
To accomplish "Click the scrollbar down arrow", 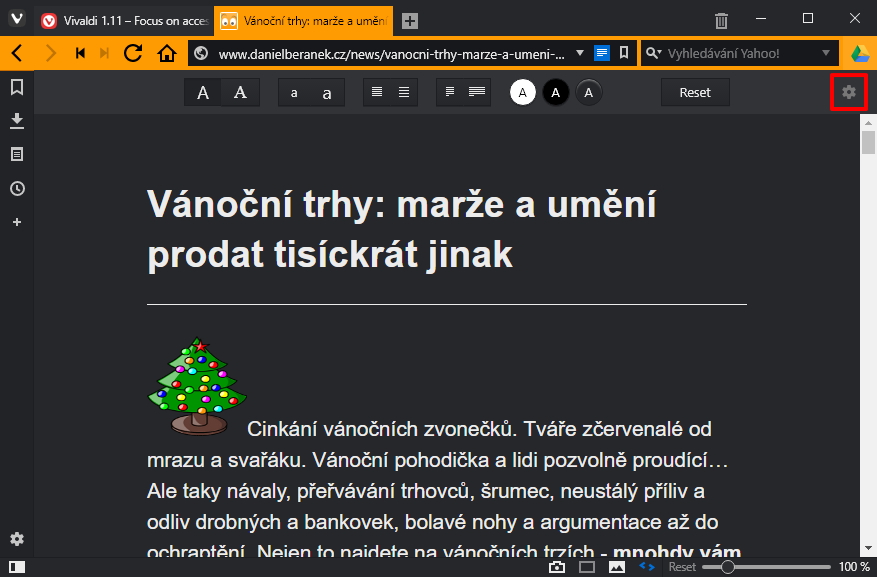I will tap(868, 548).
